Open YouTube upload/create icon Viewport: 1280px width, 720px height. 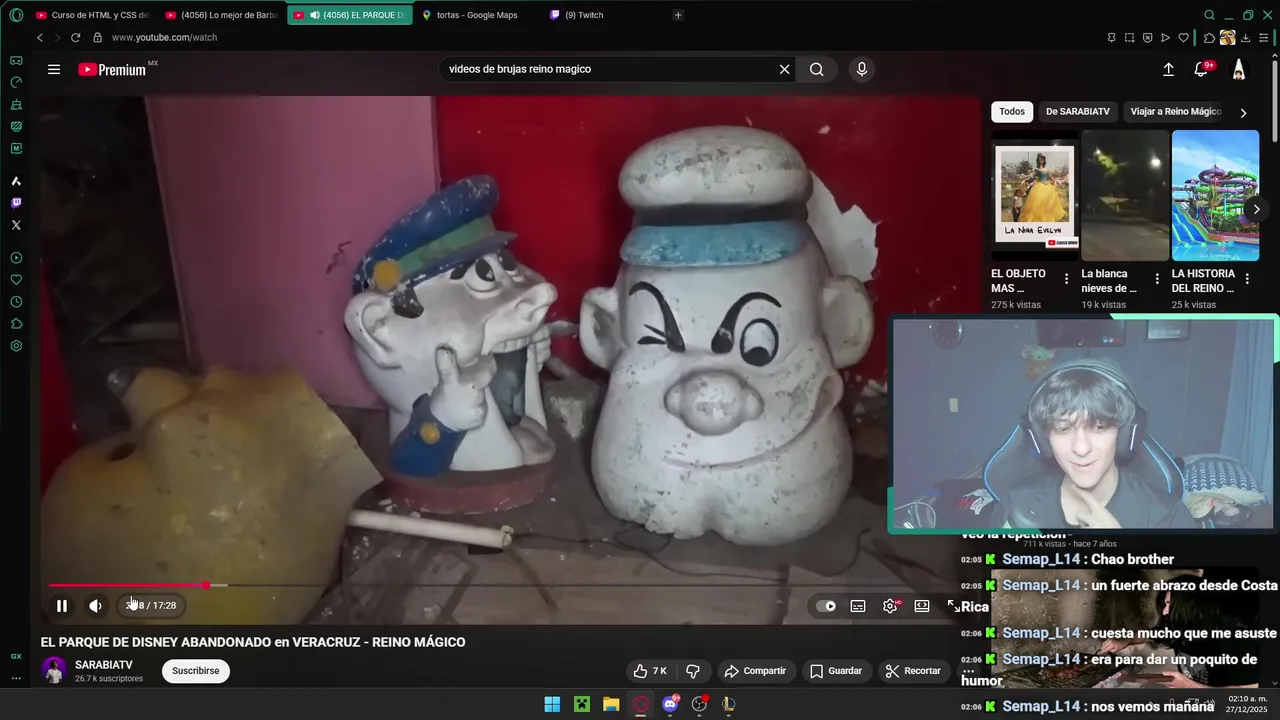(1168, 69)
